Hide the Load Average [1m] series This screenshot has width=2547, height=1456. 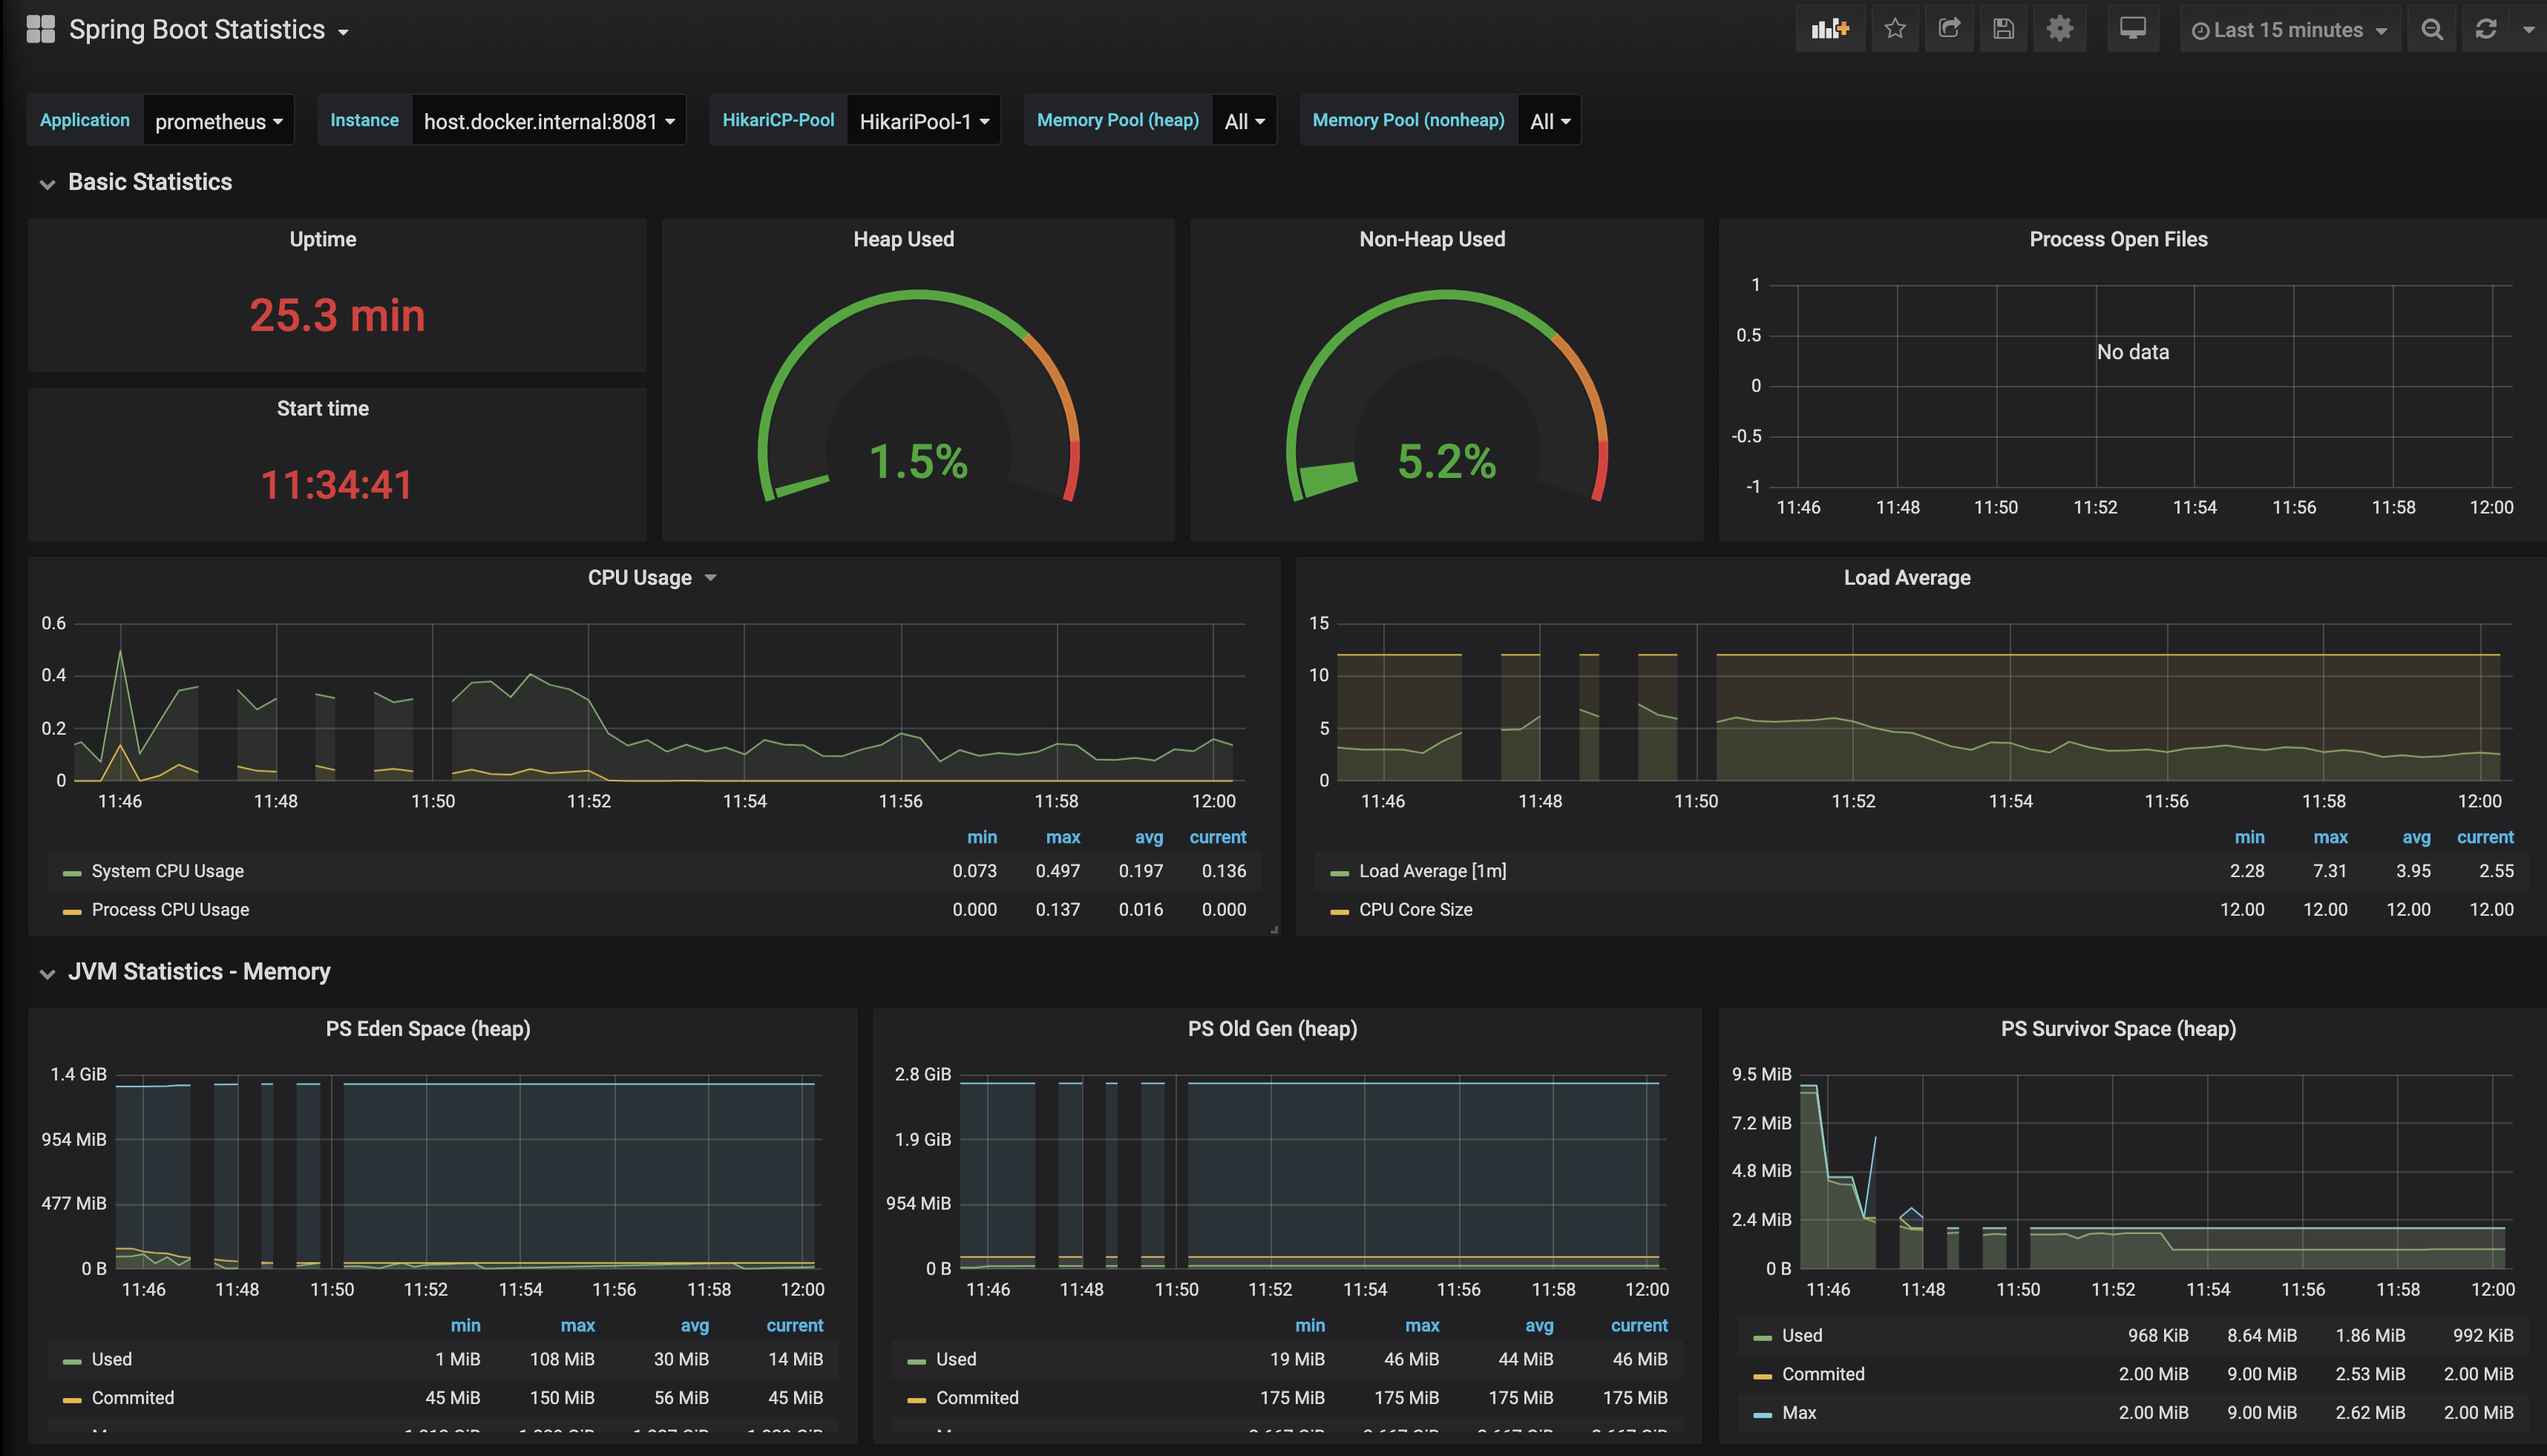point(1432,871)
